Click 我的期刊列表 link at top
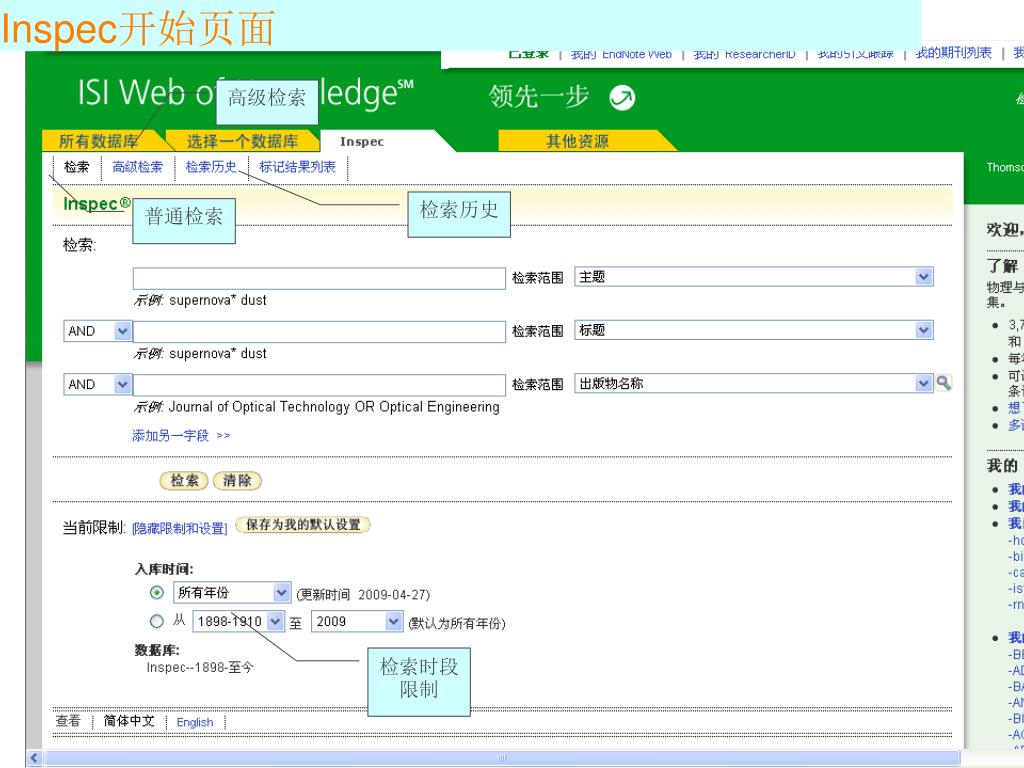1024x768 pixels. [953, 54]
